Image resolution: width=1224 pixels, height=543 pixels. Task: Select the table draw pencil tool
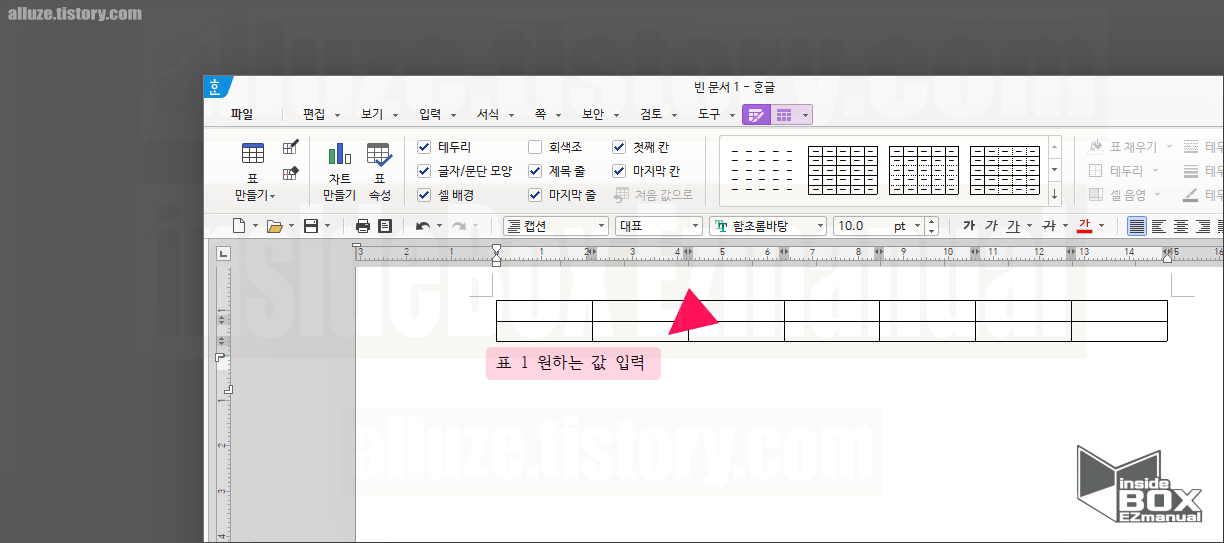[x=290, y=147]
